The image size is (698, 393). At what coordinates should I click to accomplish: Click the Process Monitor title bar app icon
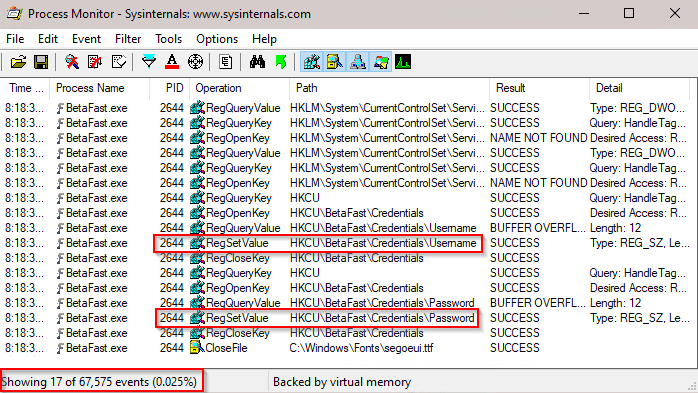tap(14, 14)
